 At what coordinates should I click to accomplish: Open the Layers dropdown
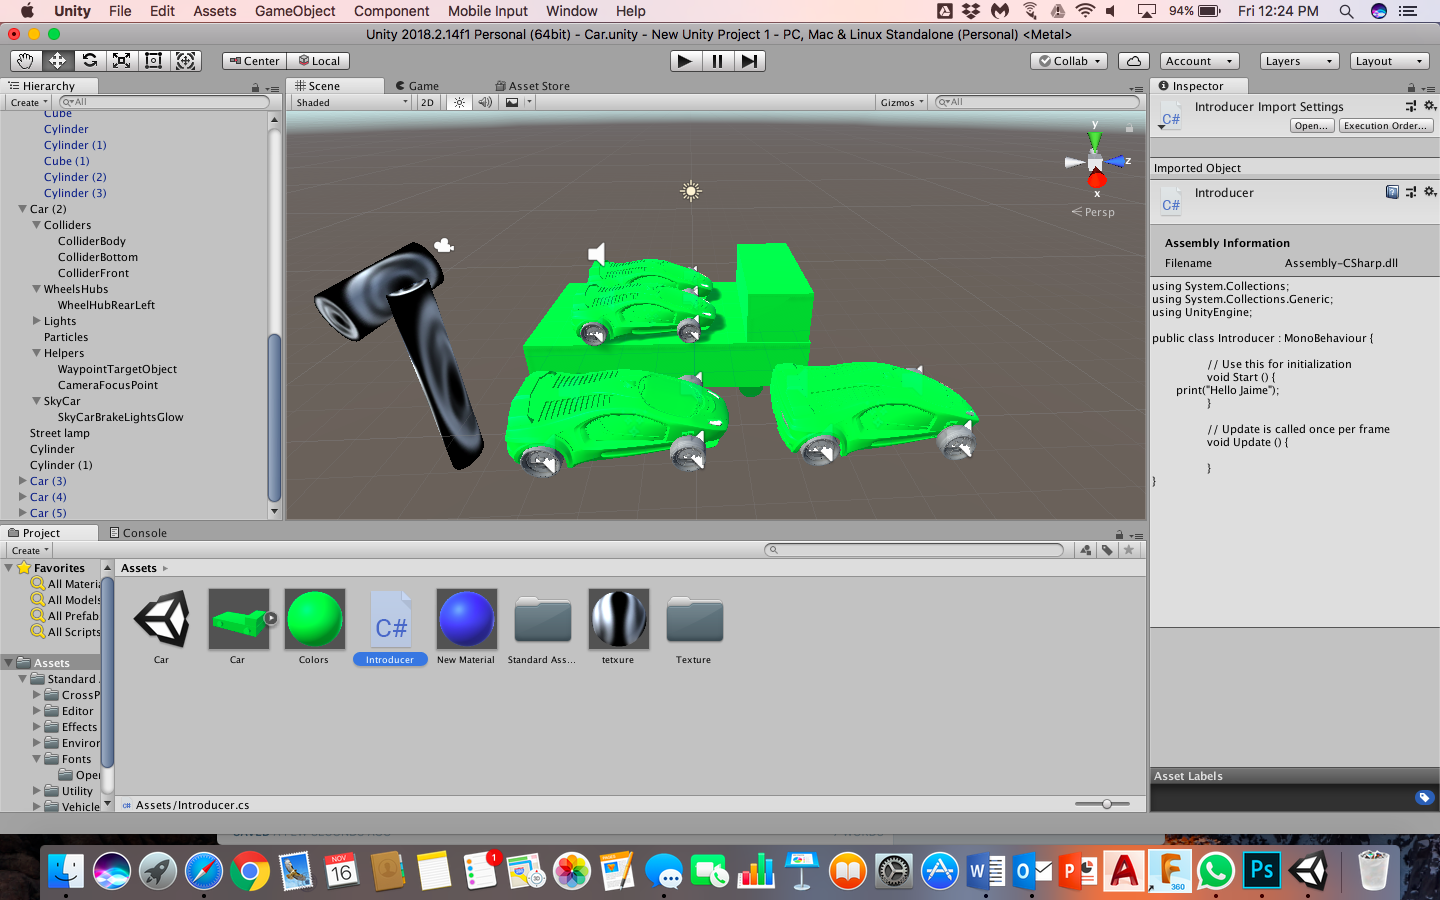click(x=1299, y=61)
